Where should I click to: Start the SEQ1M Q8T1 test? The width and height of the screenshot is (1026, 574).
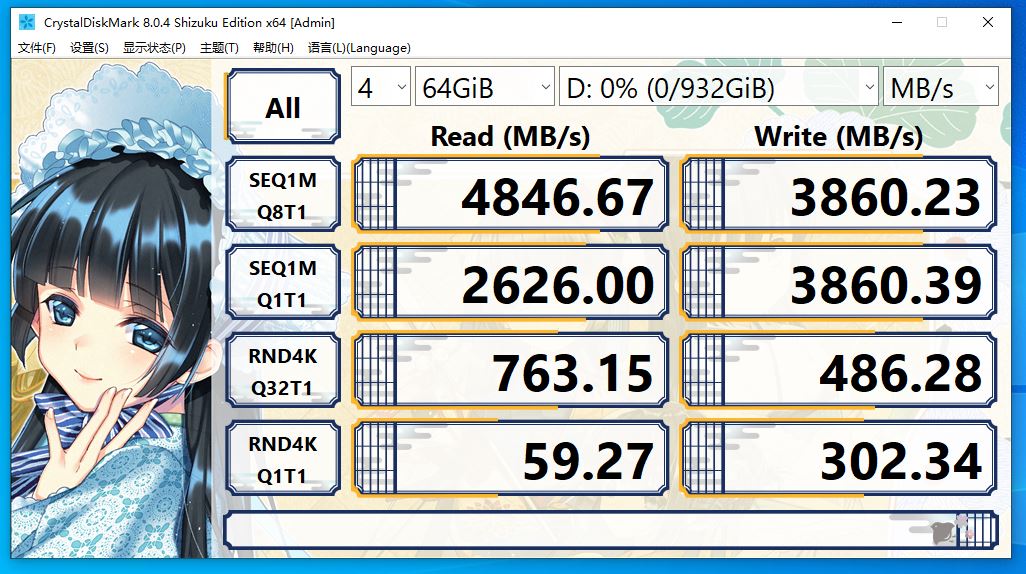coord(283,194)
